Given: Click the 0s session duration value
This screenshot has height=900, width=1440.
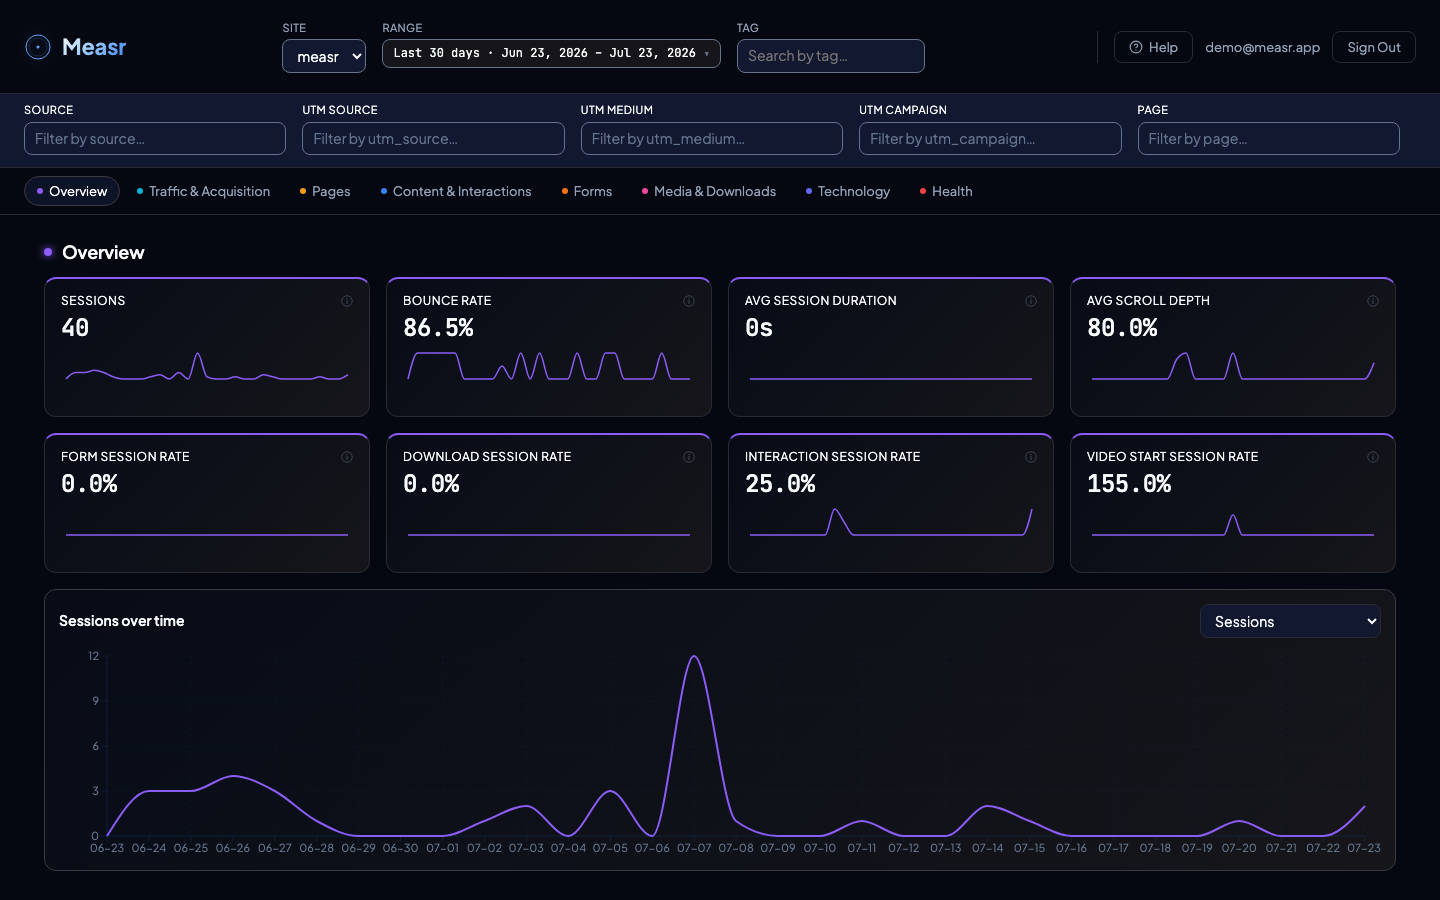Looking at the screenshot, I should (759, 328).
